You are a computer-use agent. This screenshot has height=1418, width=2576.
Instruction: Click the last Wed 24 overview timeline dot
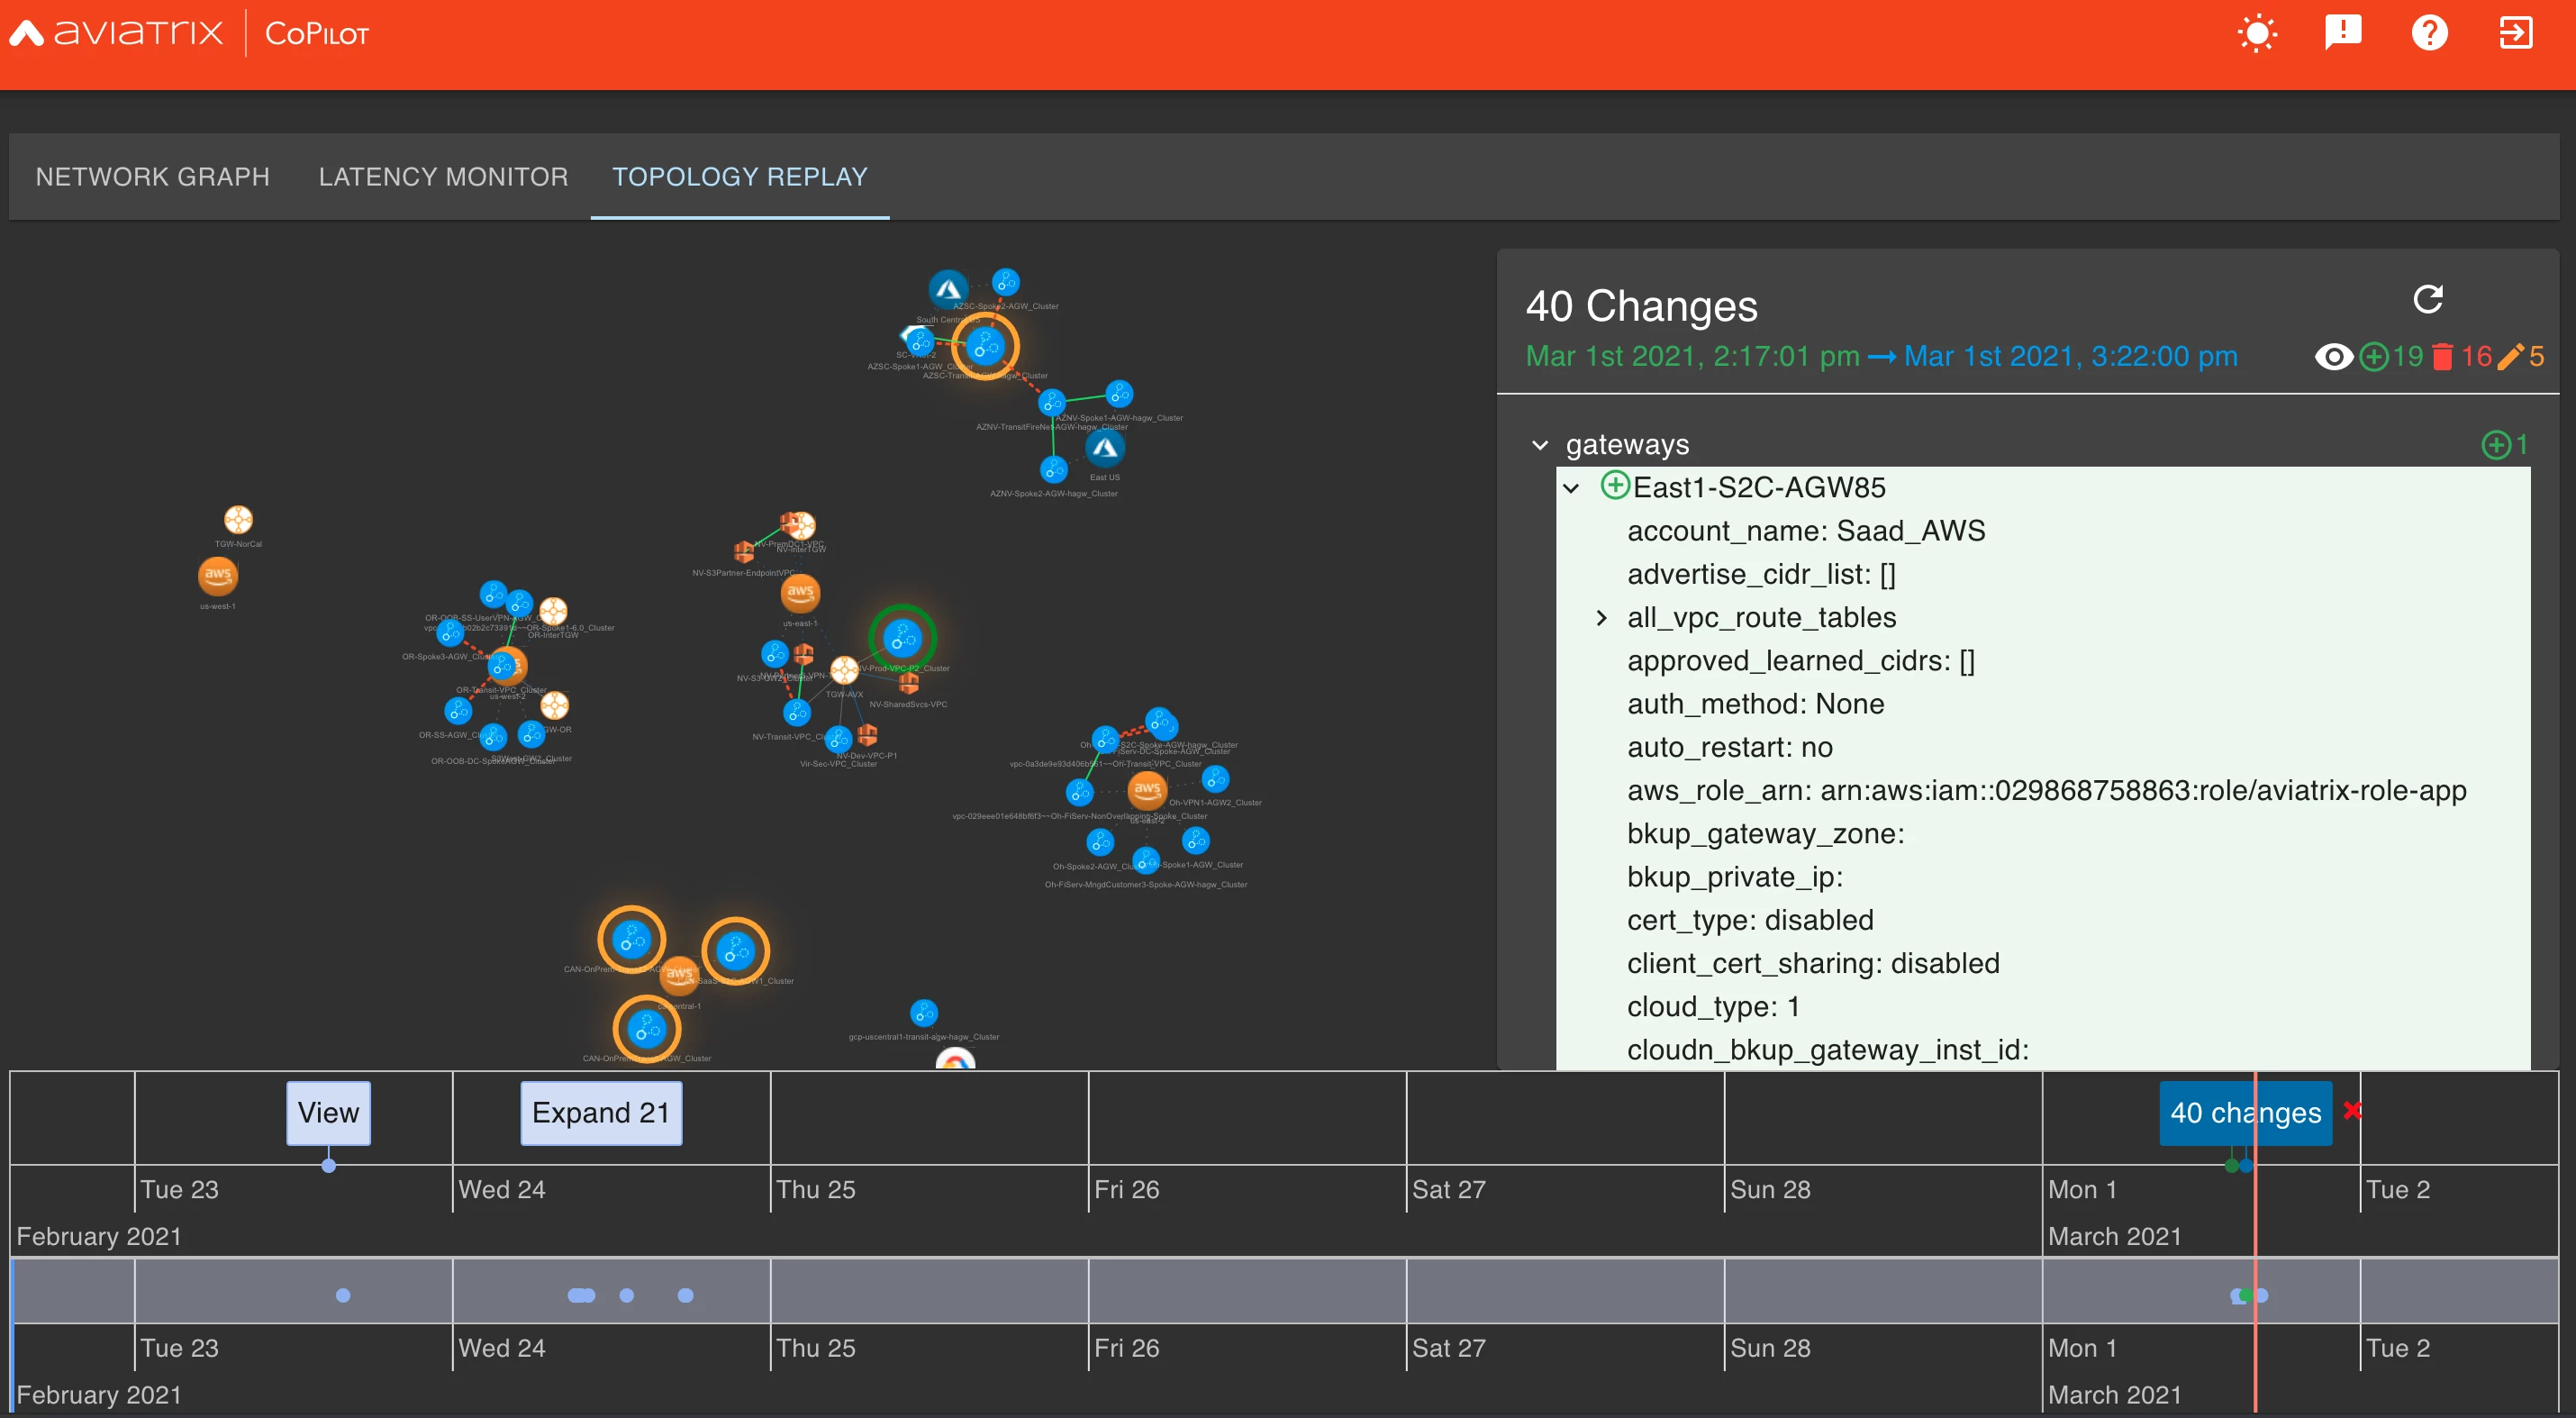(685, 1295)
